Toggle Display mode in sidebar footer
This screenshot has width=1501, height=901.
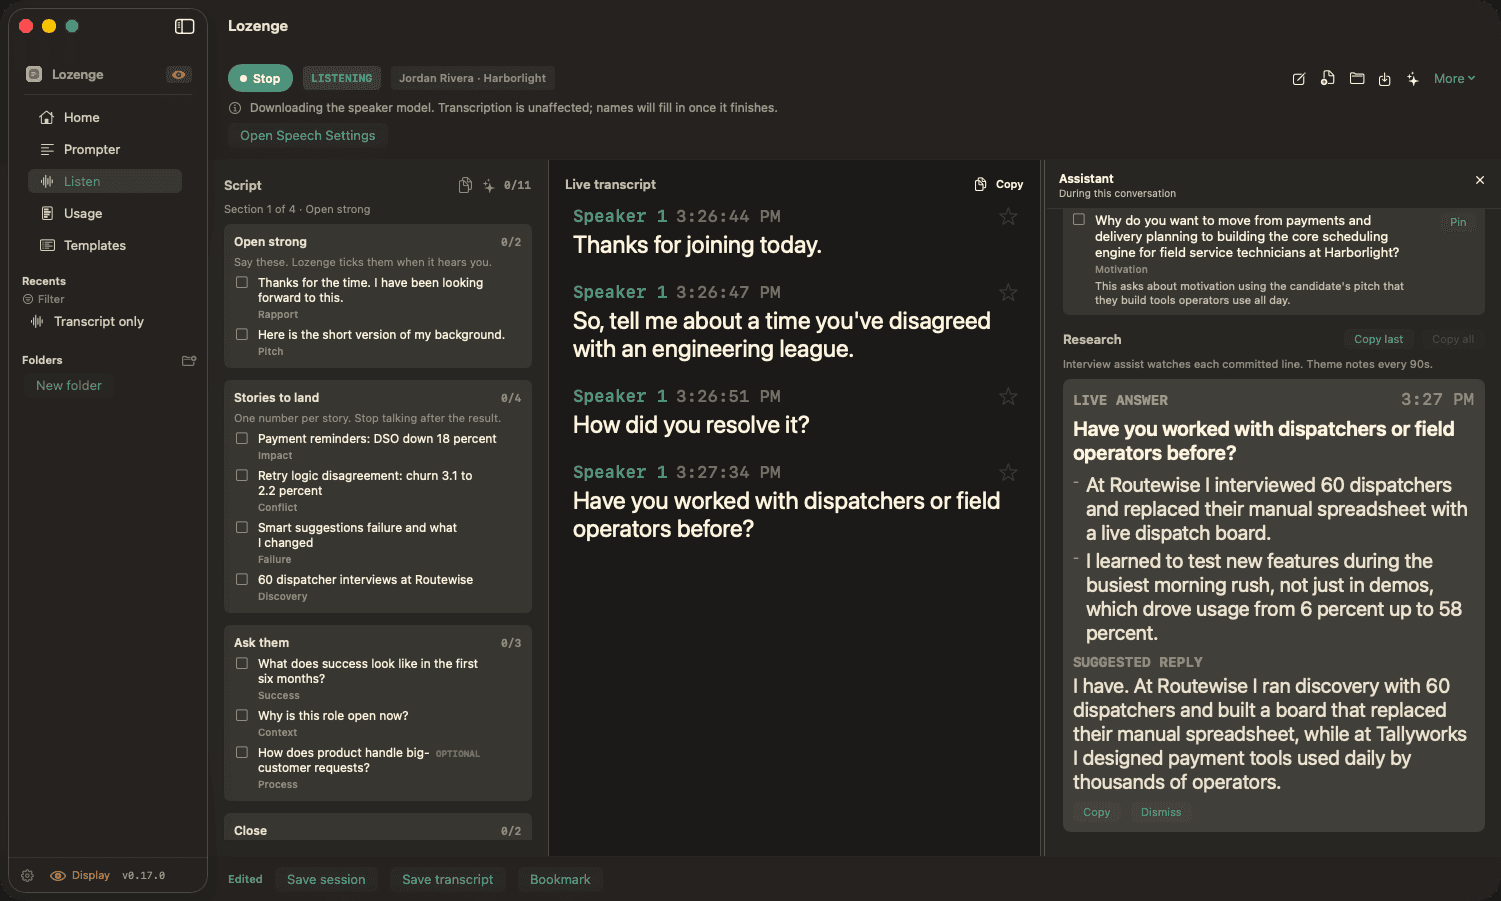[80, 875]
